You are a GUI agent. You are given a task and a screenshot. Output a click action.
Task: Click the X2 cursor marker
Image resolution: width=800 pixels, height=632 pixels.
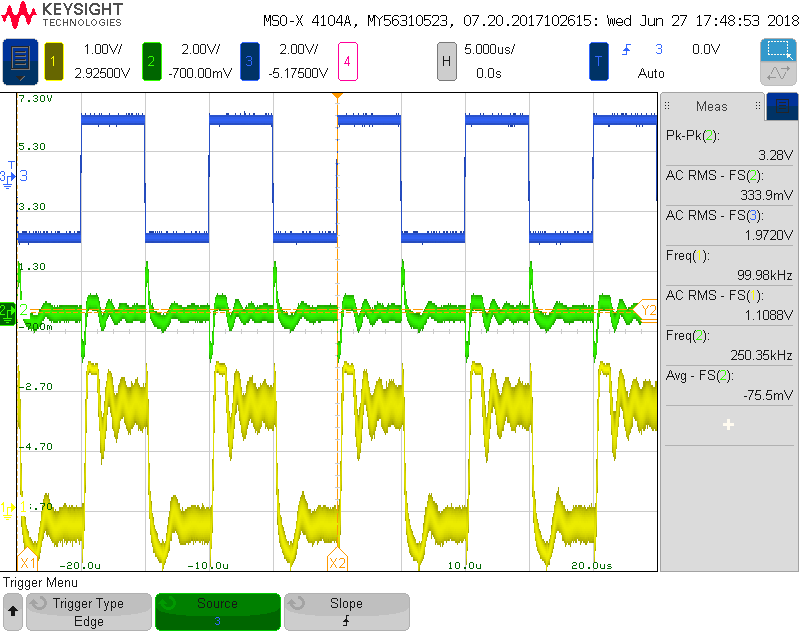click(x=337, y=560)
